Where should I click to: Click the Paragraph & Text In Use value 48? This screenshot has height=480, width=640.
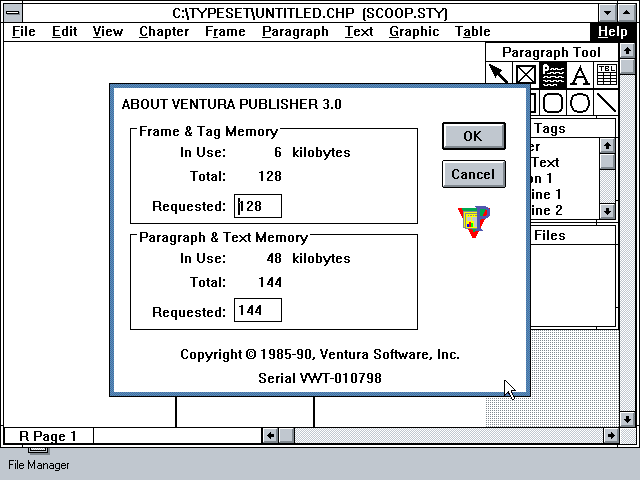[274, 258]
